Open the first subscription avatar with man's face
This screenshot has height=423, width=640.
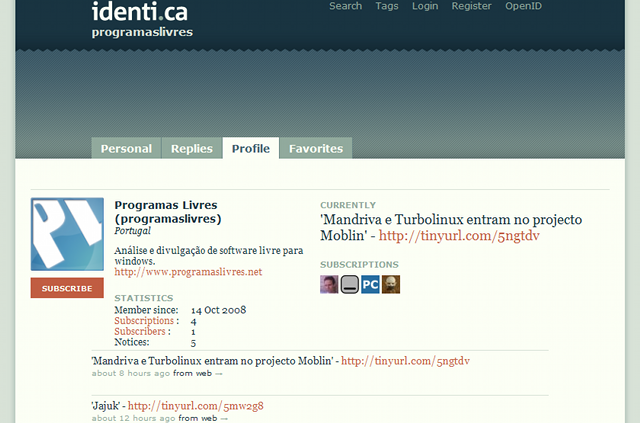[x=329, y=284]
